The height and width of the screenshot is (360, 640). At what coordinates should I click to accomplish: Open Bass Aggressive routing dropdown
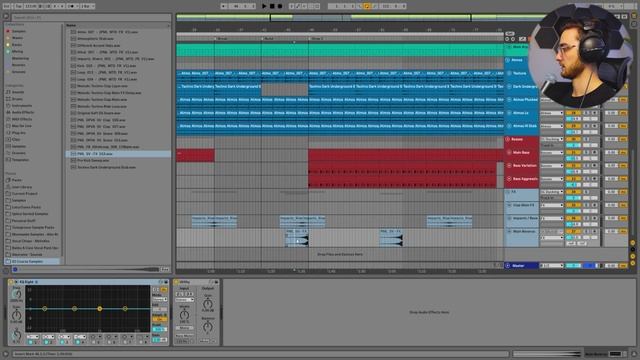pos(552,179)
